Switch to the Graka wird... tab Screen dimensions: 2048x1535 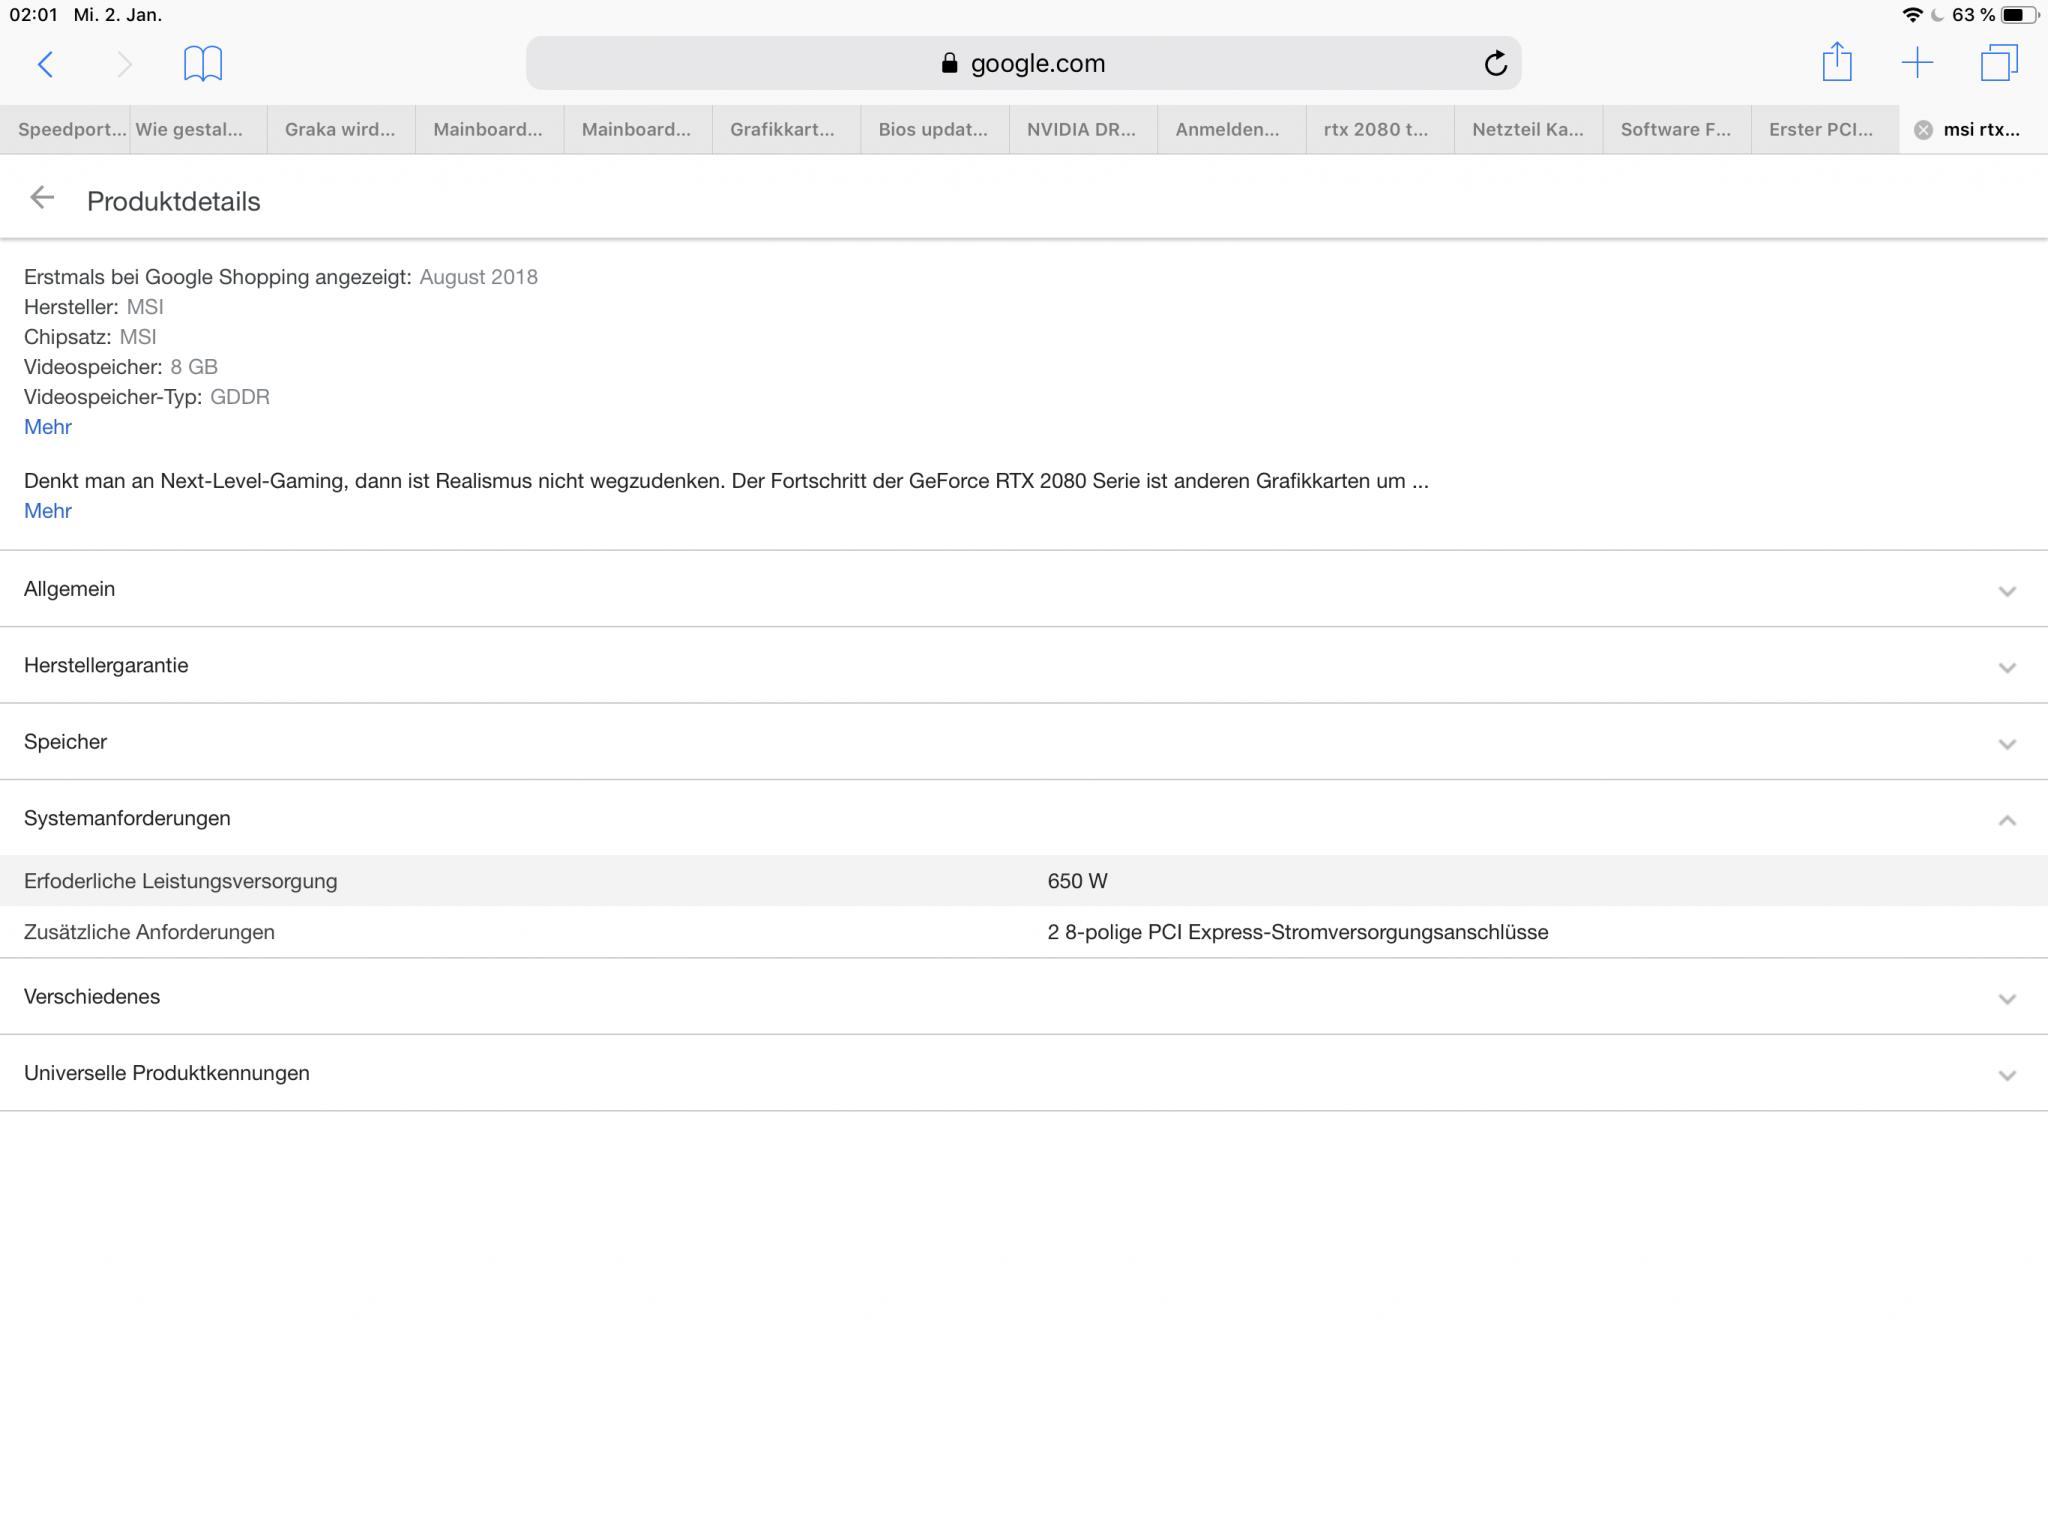341,130
